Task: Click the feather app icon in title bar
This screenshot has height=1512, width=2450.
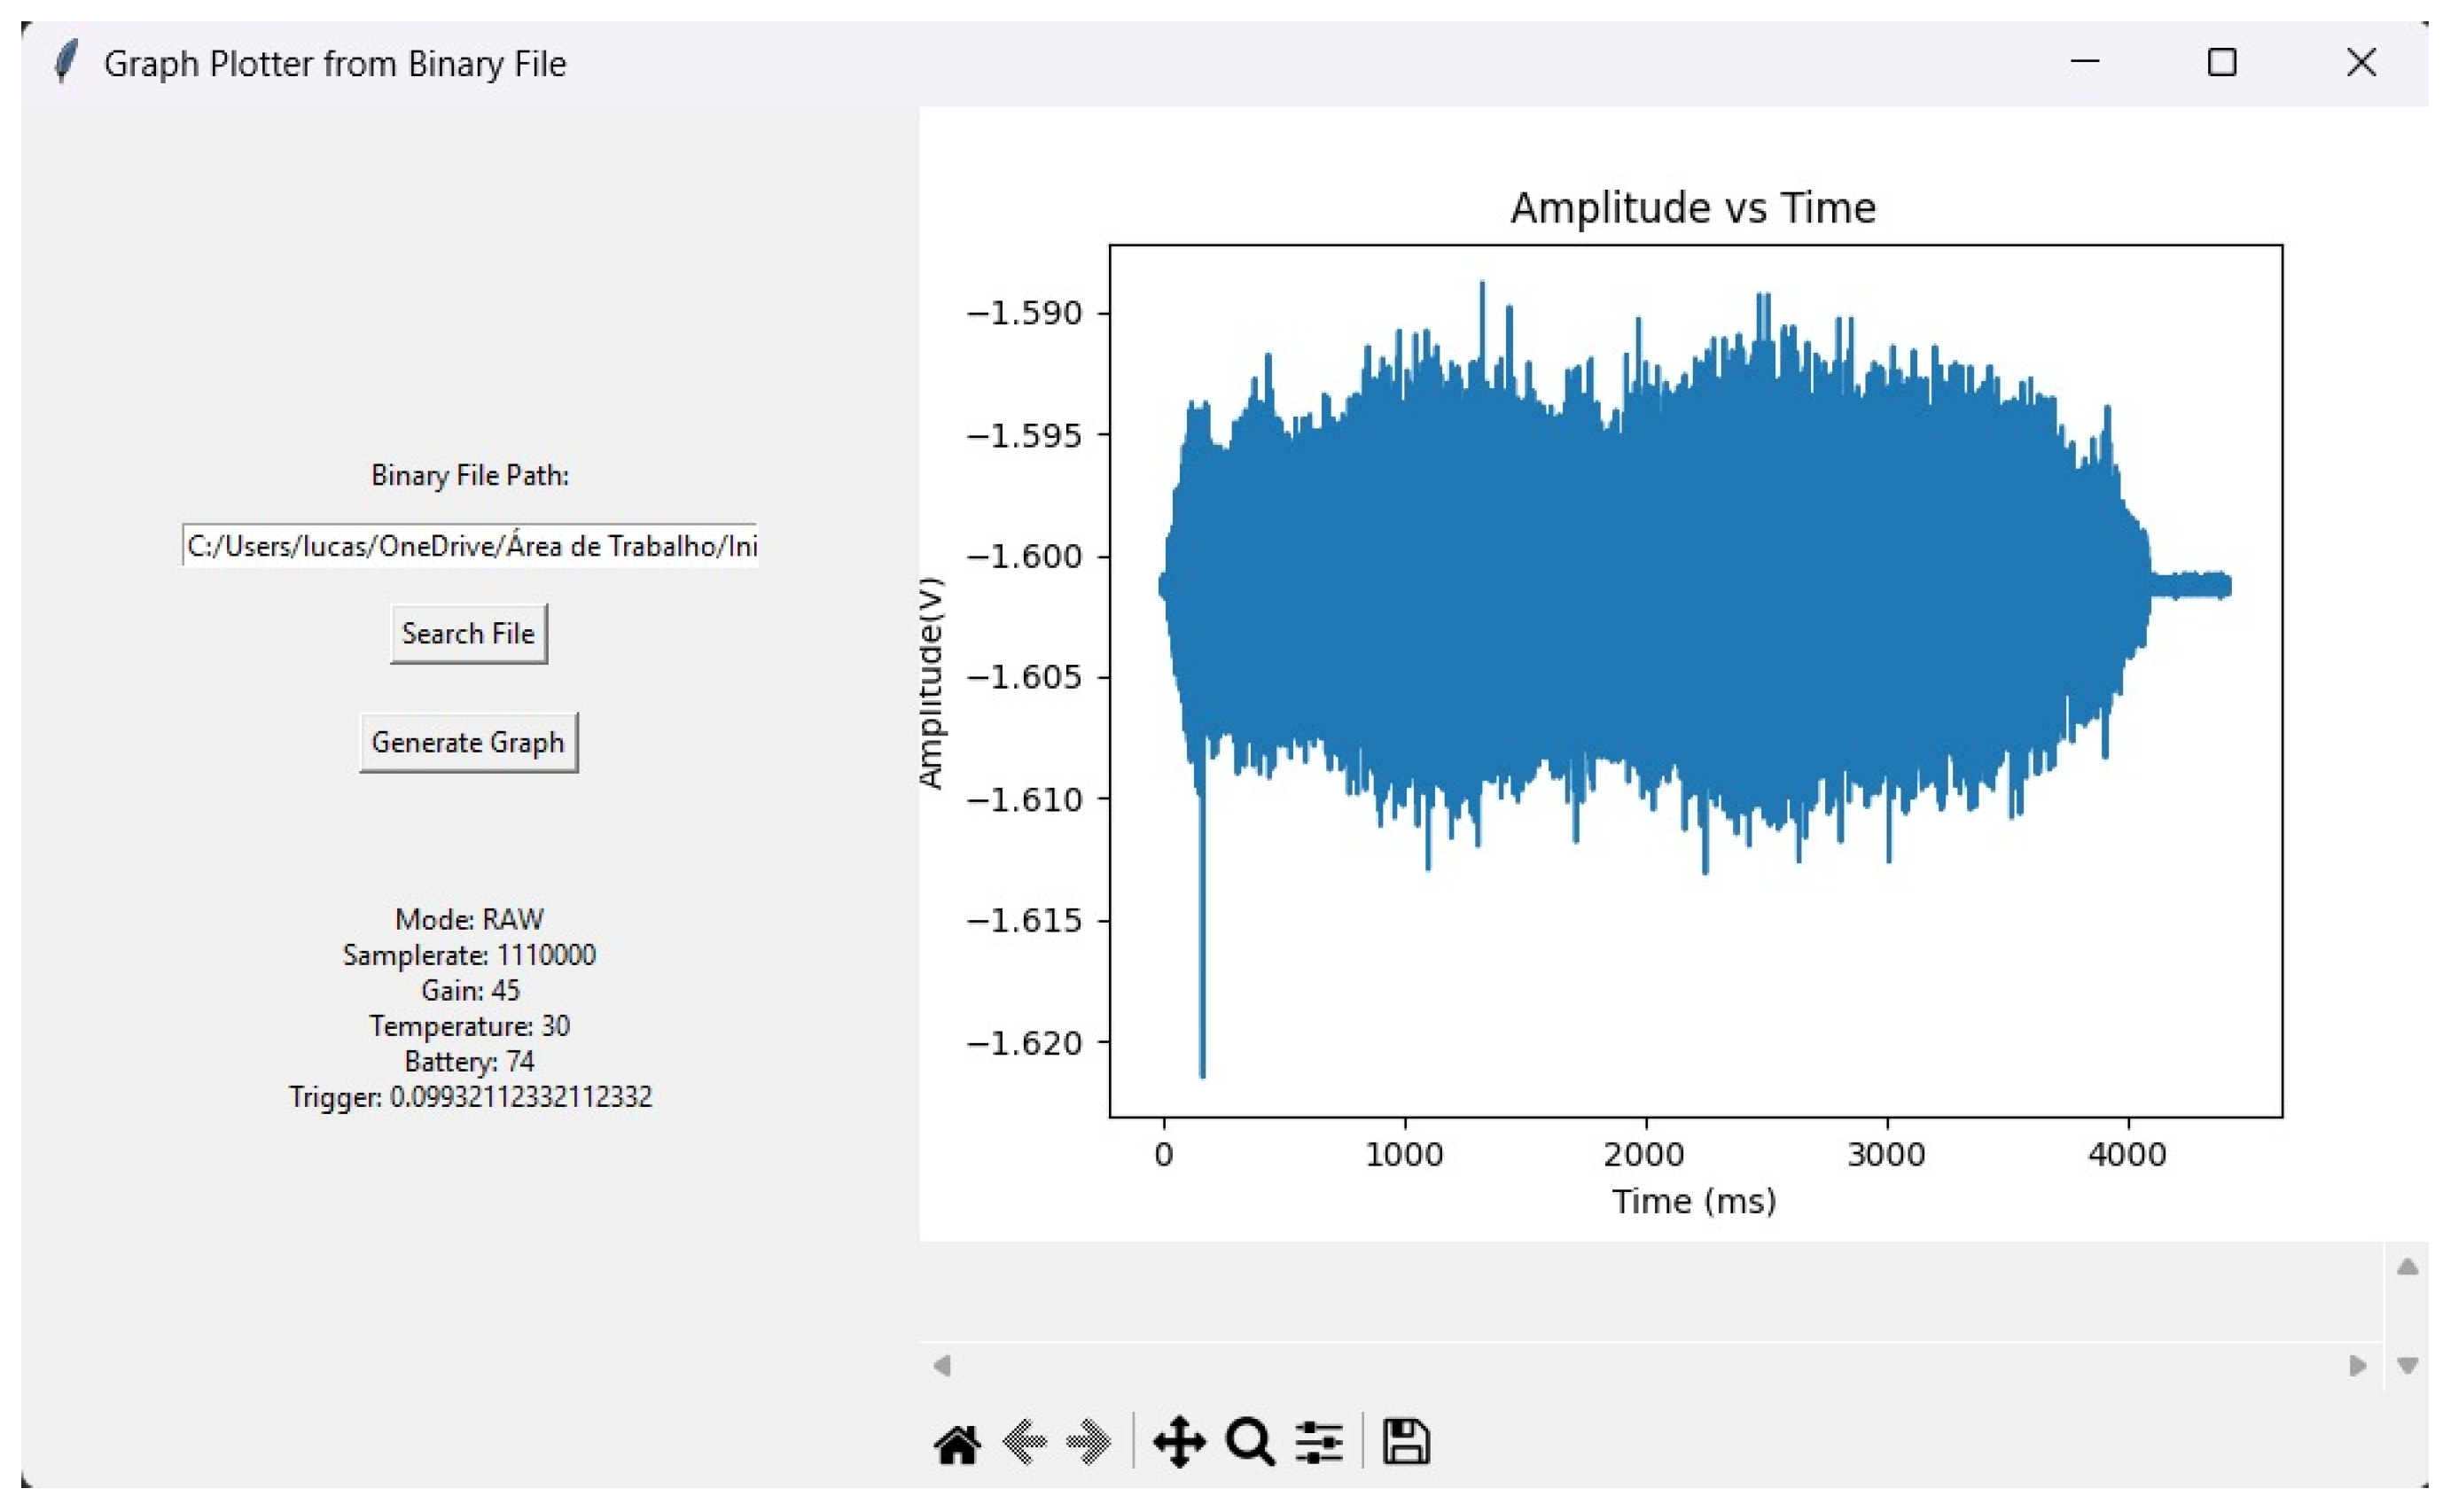Action: tap(66, 63)
